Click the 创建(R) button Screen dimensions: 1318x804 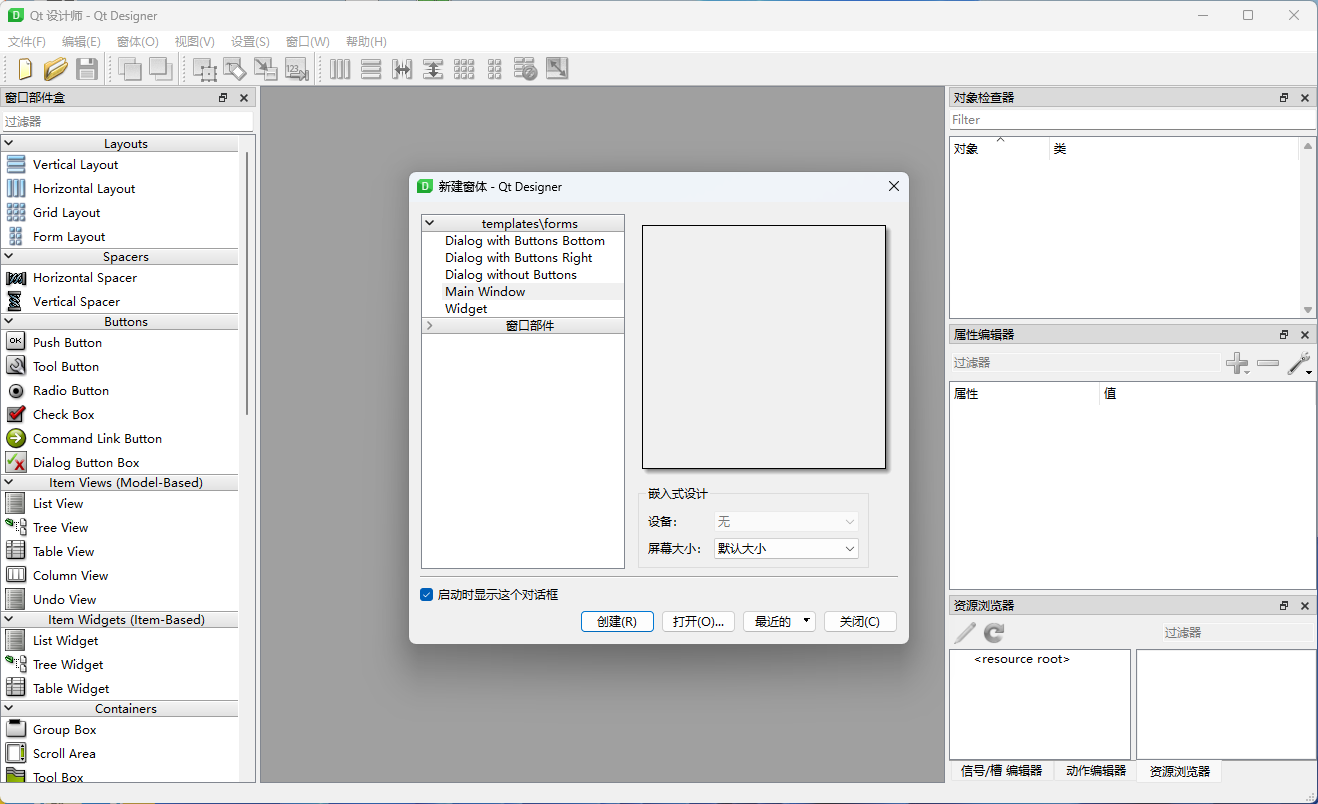[x=617, y=621]
